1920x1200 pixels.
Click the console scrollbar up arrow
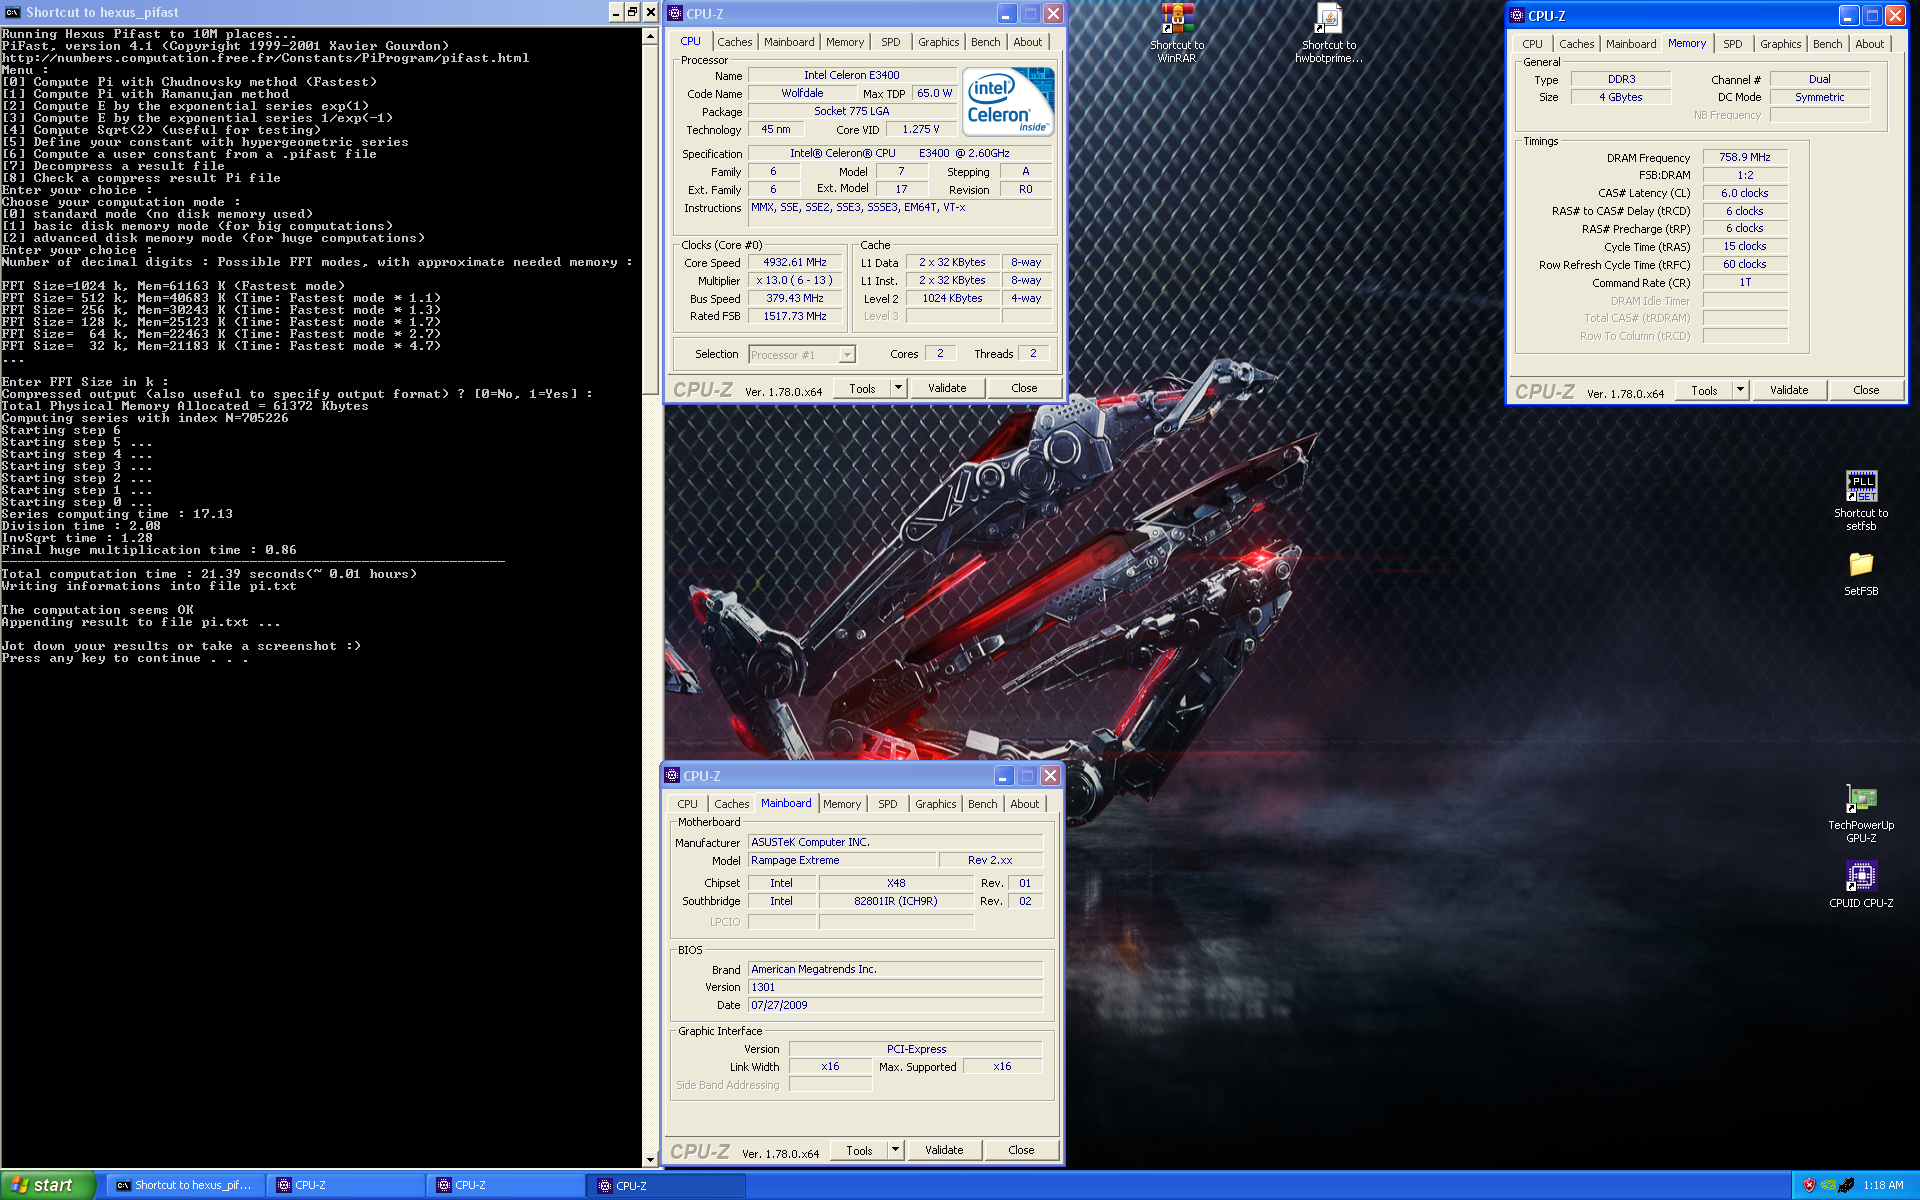[x=650, y=36]
